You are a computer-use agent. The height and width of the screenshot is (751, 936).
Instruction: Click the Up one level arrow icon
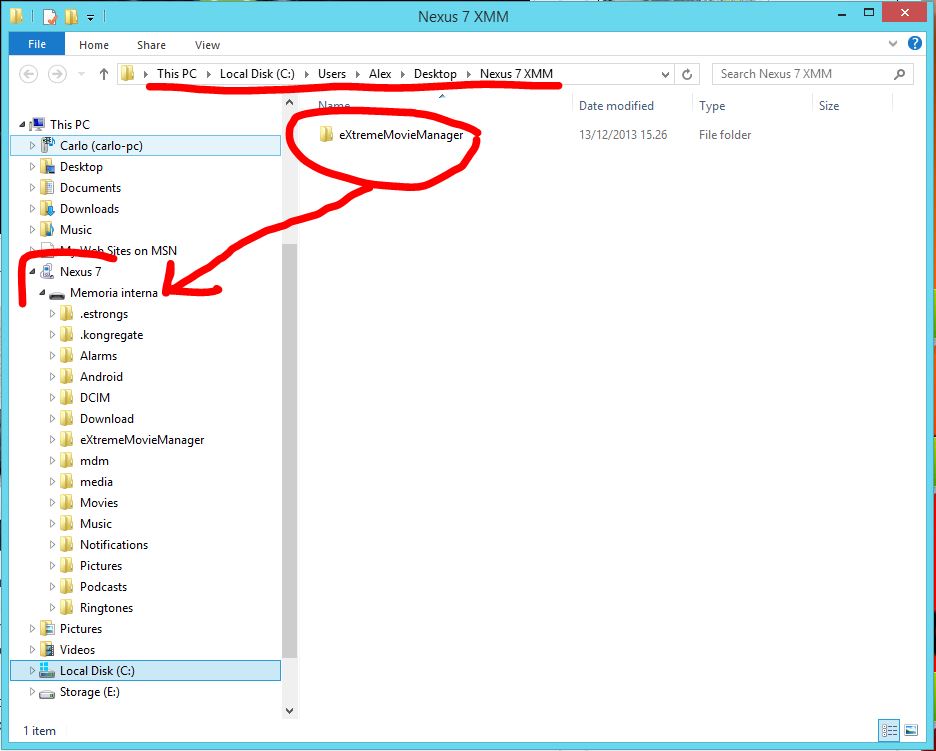(x=104, y=74)
